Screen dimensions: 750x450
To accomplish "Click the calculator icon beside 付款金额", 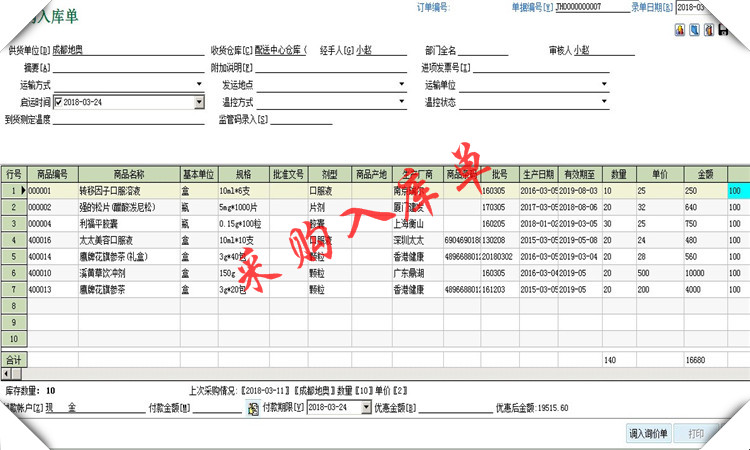I will click(x=253, y=408).
